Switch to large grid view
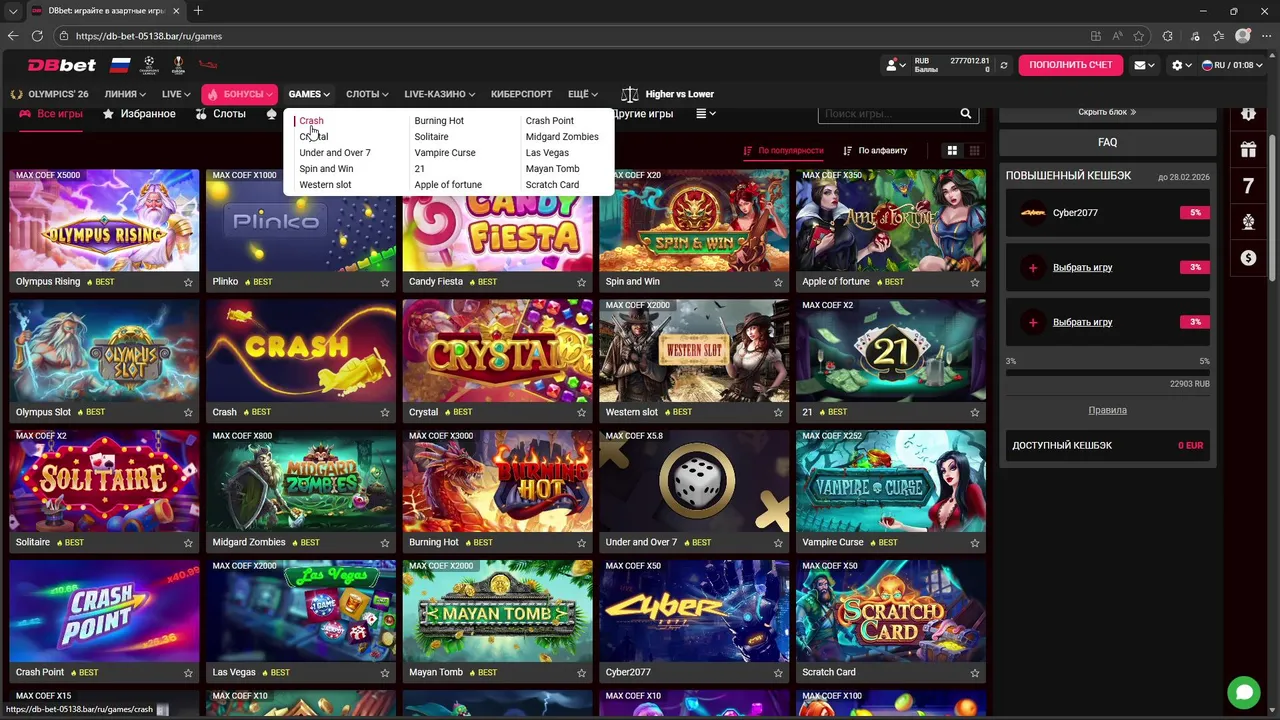This screenshot has width=1280, height=720. (952, 150)
